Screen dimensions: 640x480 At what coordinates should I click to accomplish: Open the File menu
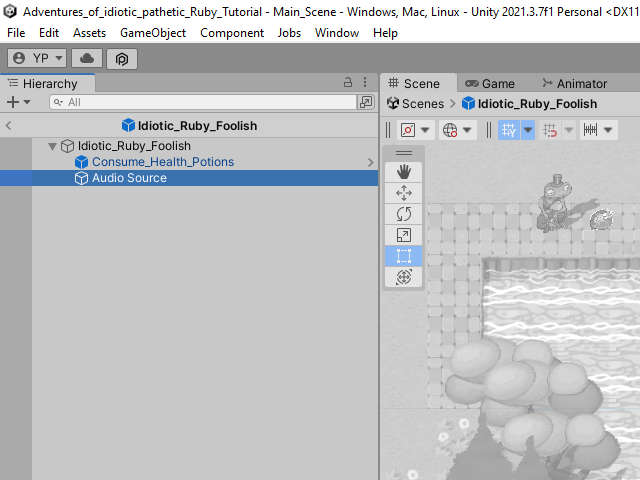click(16, 33)
